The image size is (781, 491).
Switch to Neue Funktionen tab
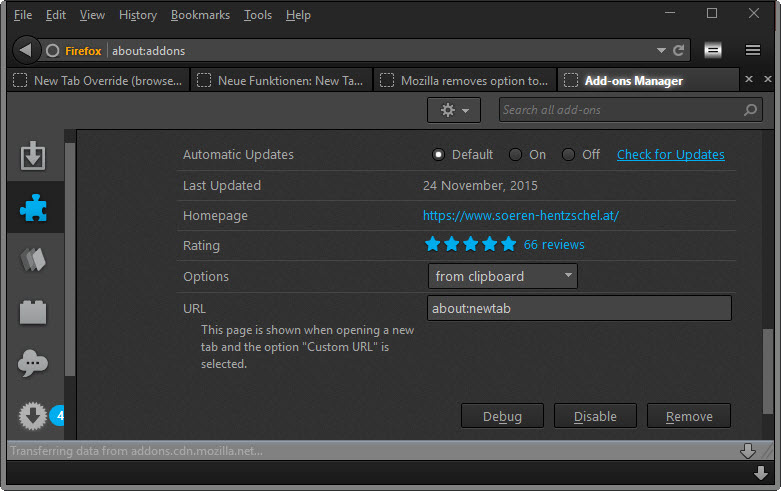(281, 80)
